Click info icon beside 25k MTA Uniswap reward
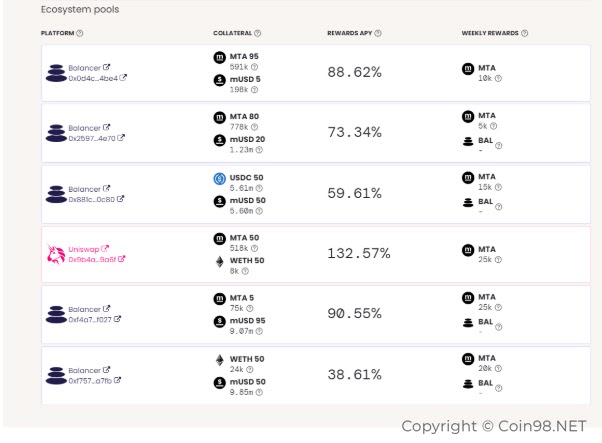This screenshot has height=443, width=602. (x=498, y=260)
